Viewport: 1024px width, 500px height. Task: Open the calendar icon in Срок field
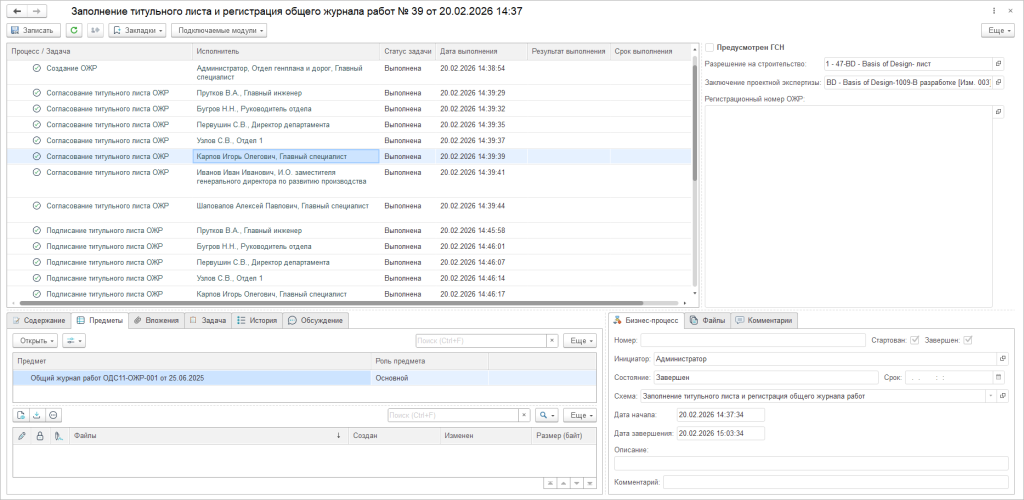pyautogui.click(x=998, y=377)
